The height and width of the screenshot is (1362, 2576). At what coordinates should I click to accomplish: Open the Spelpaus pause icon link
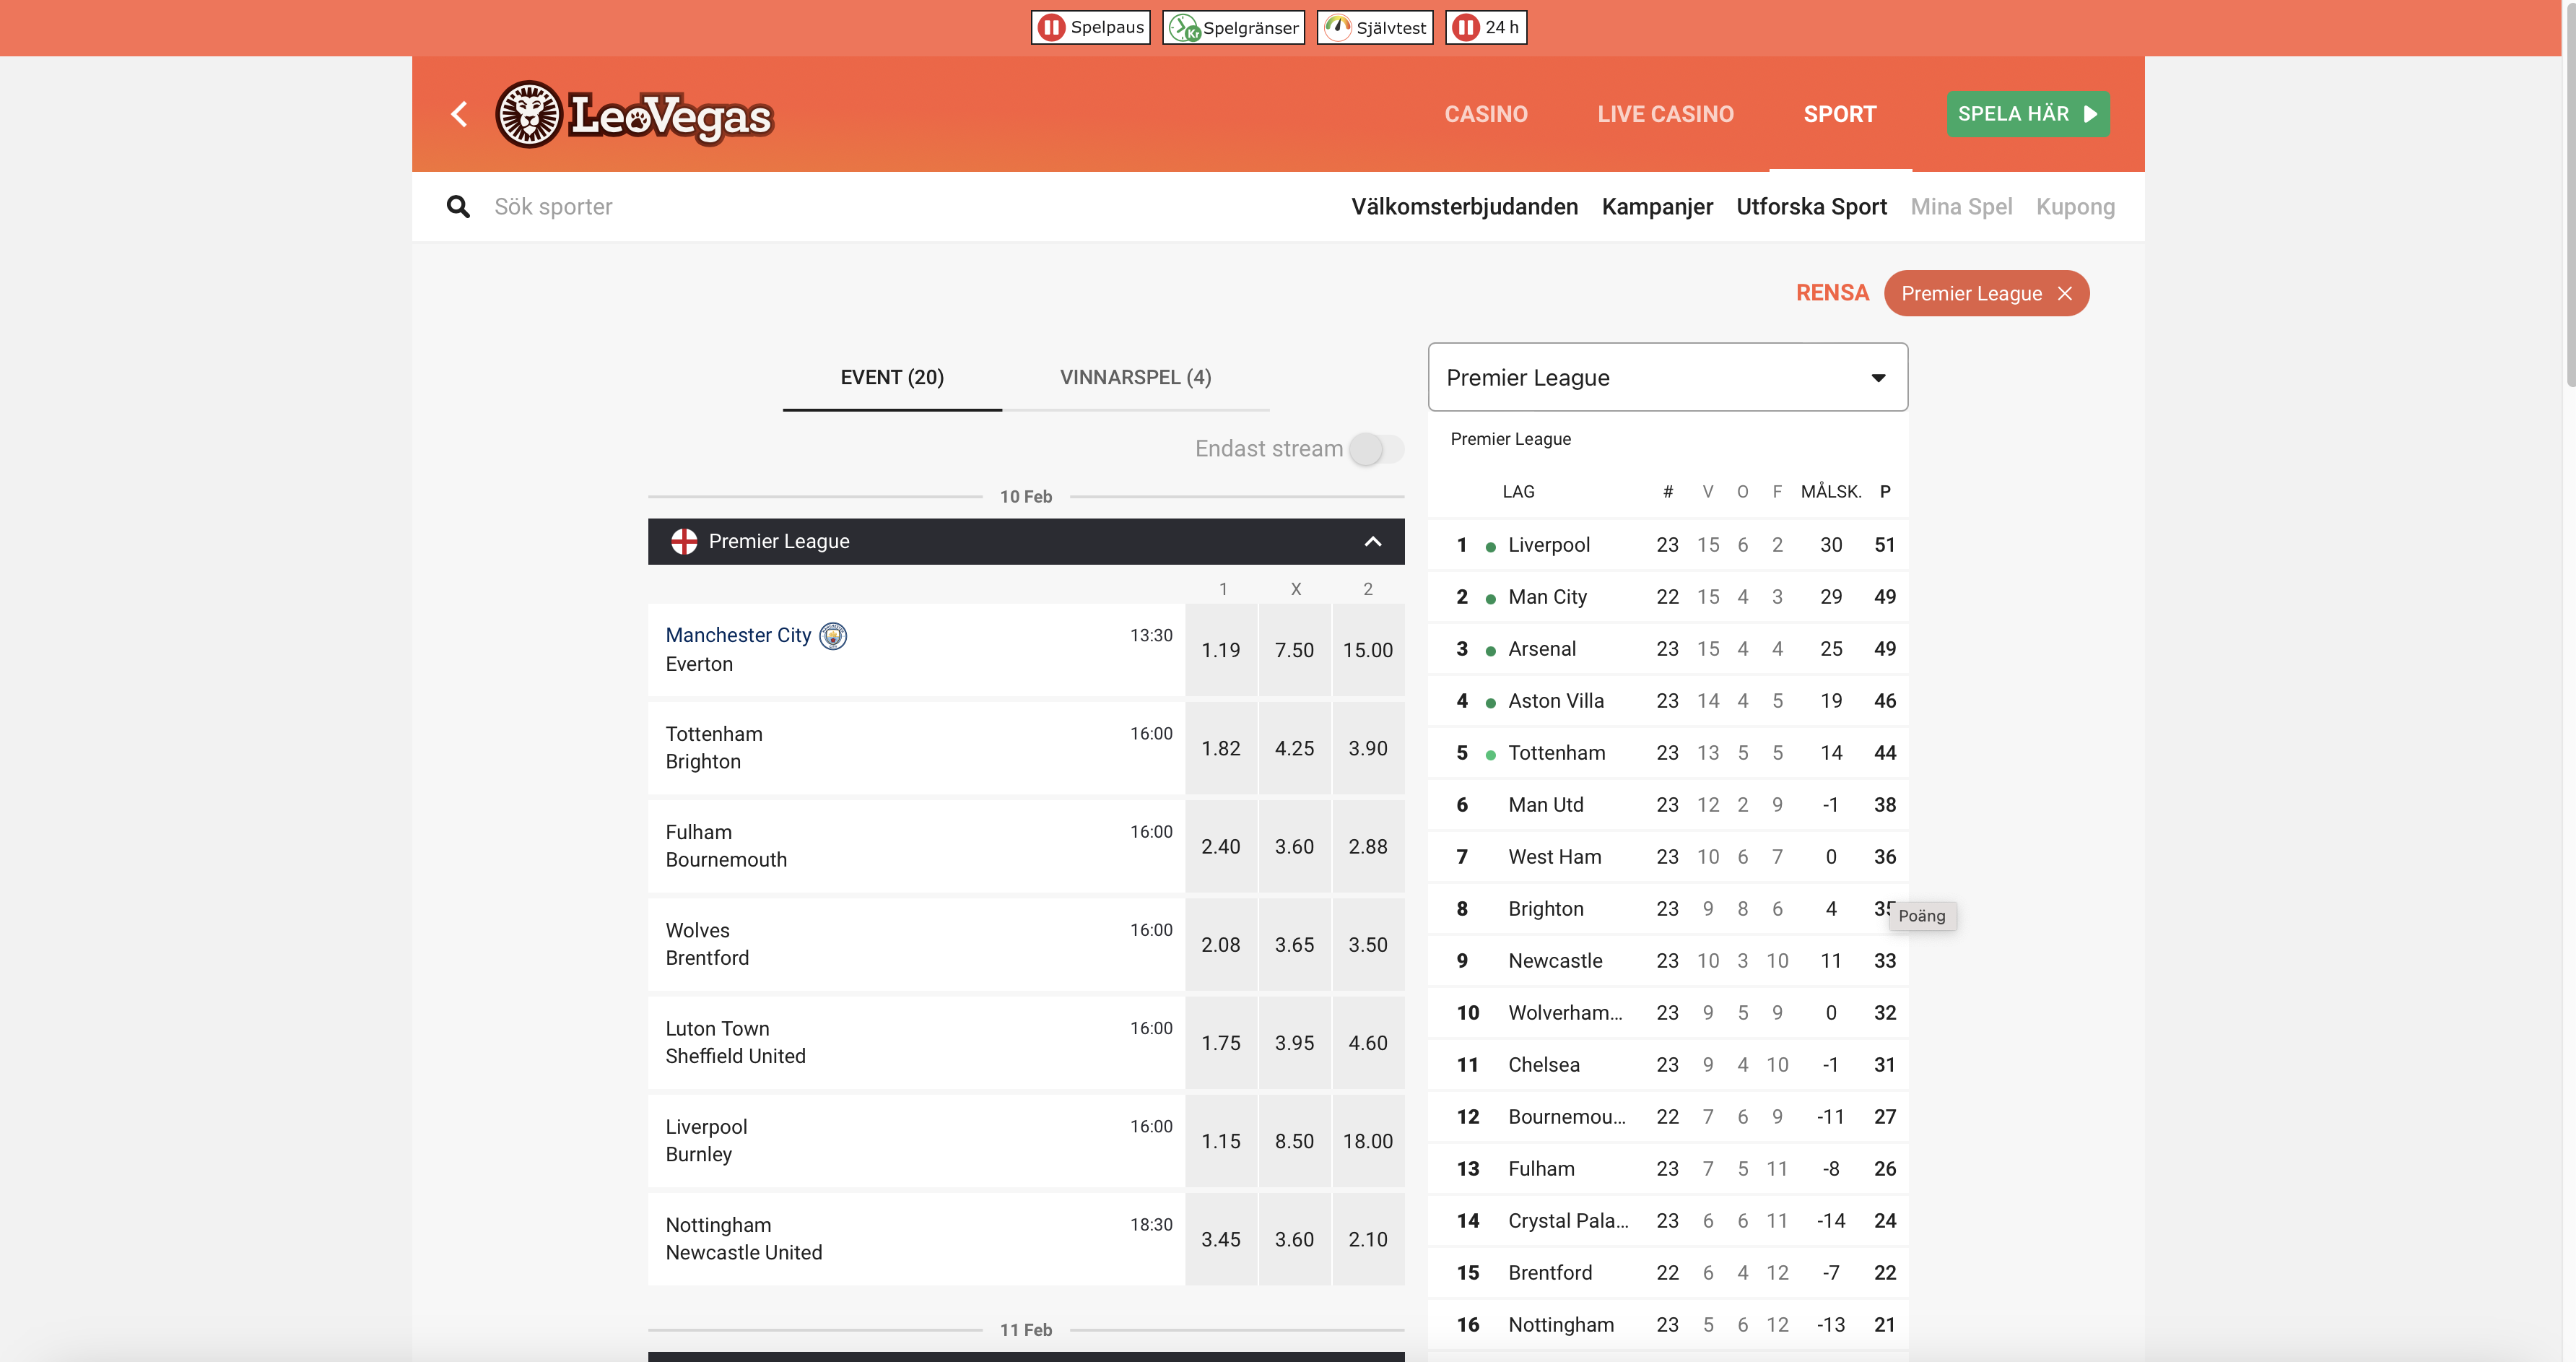[x=1051, y=27]
